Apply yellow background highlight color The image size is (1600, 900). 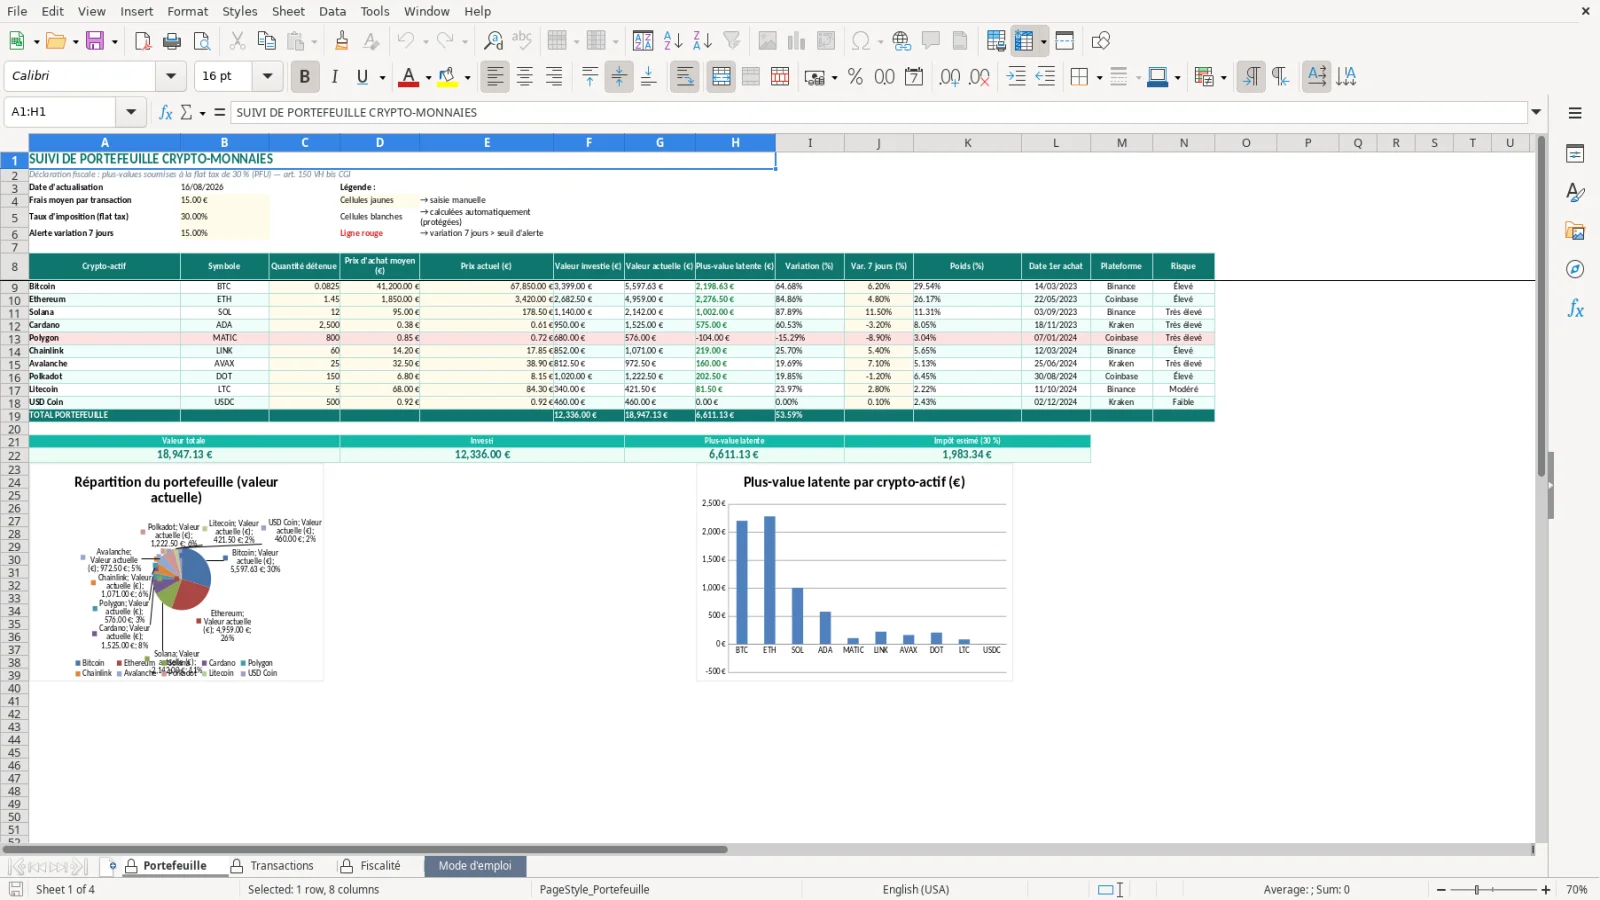click(x=447, y=77)
